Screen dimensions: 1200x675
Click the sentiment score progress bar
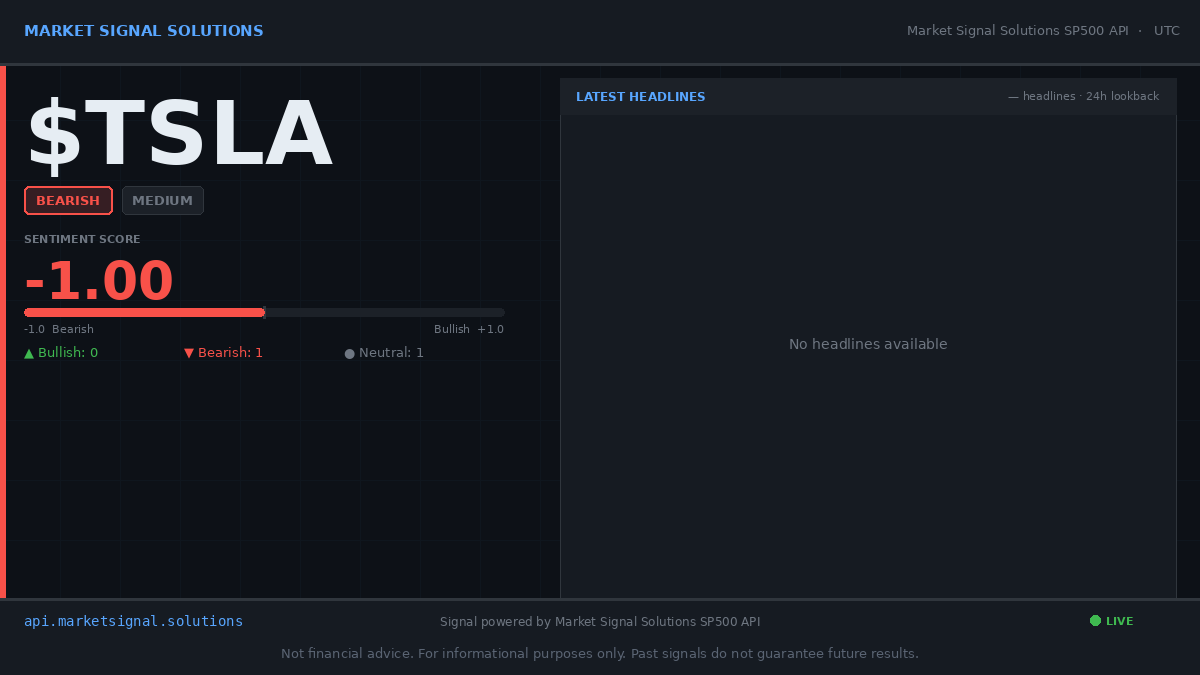click(264, 312)
